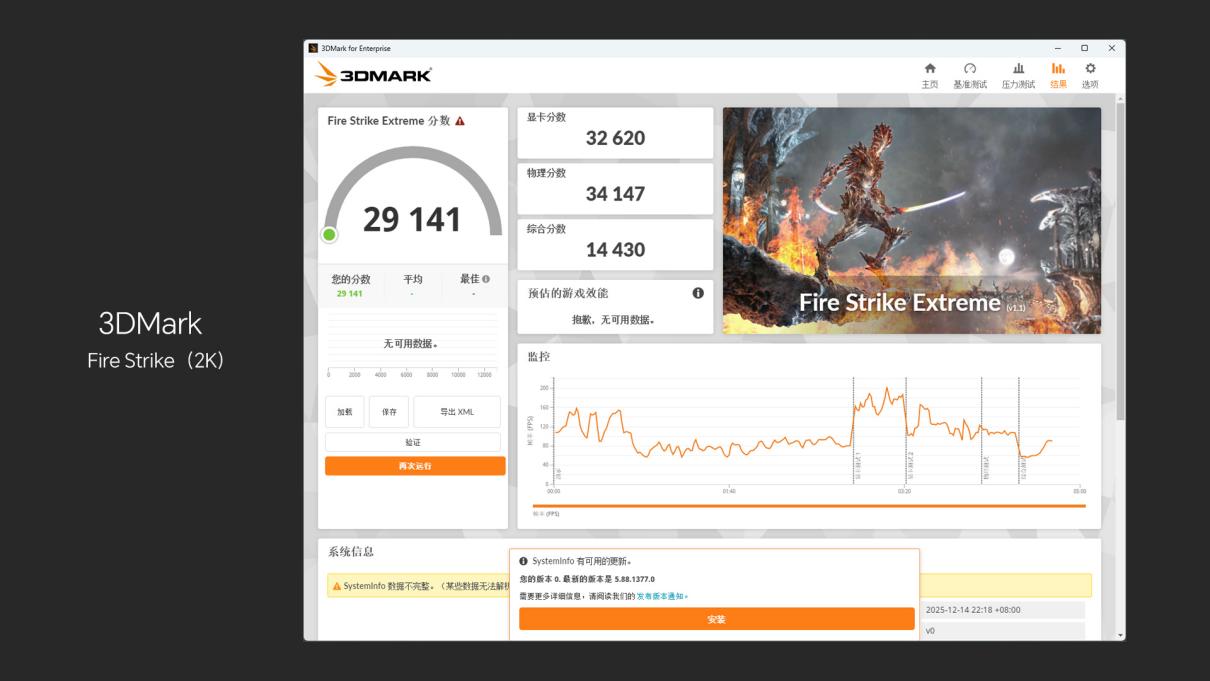Click the 监控 monitoring chart heading
The image size is (1210, 681).
click(x=539, y=357)
